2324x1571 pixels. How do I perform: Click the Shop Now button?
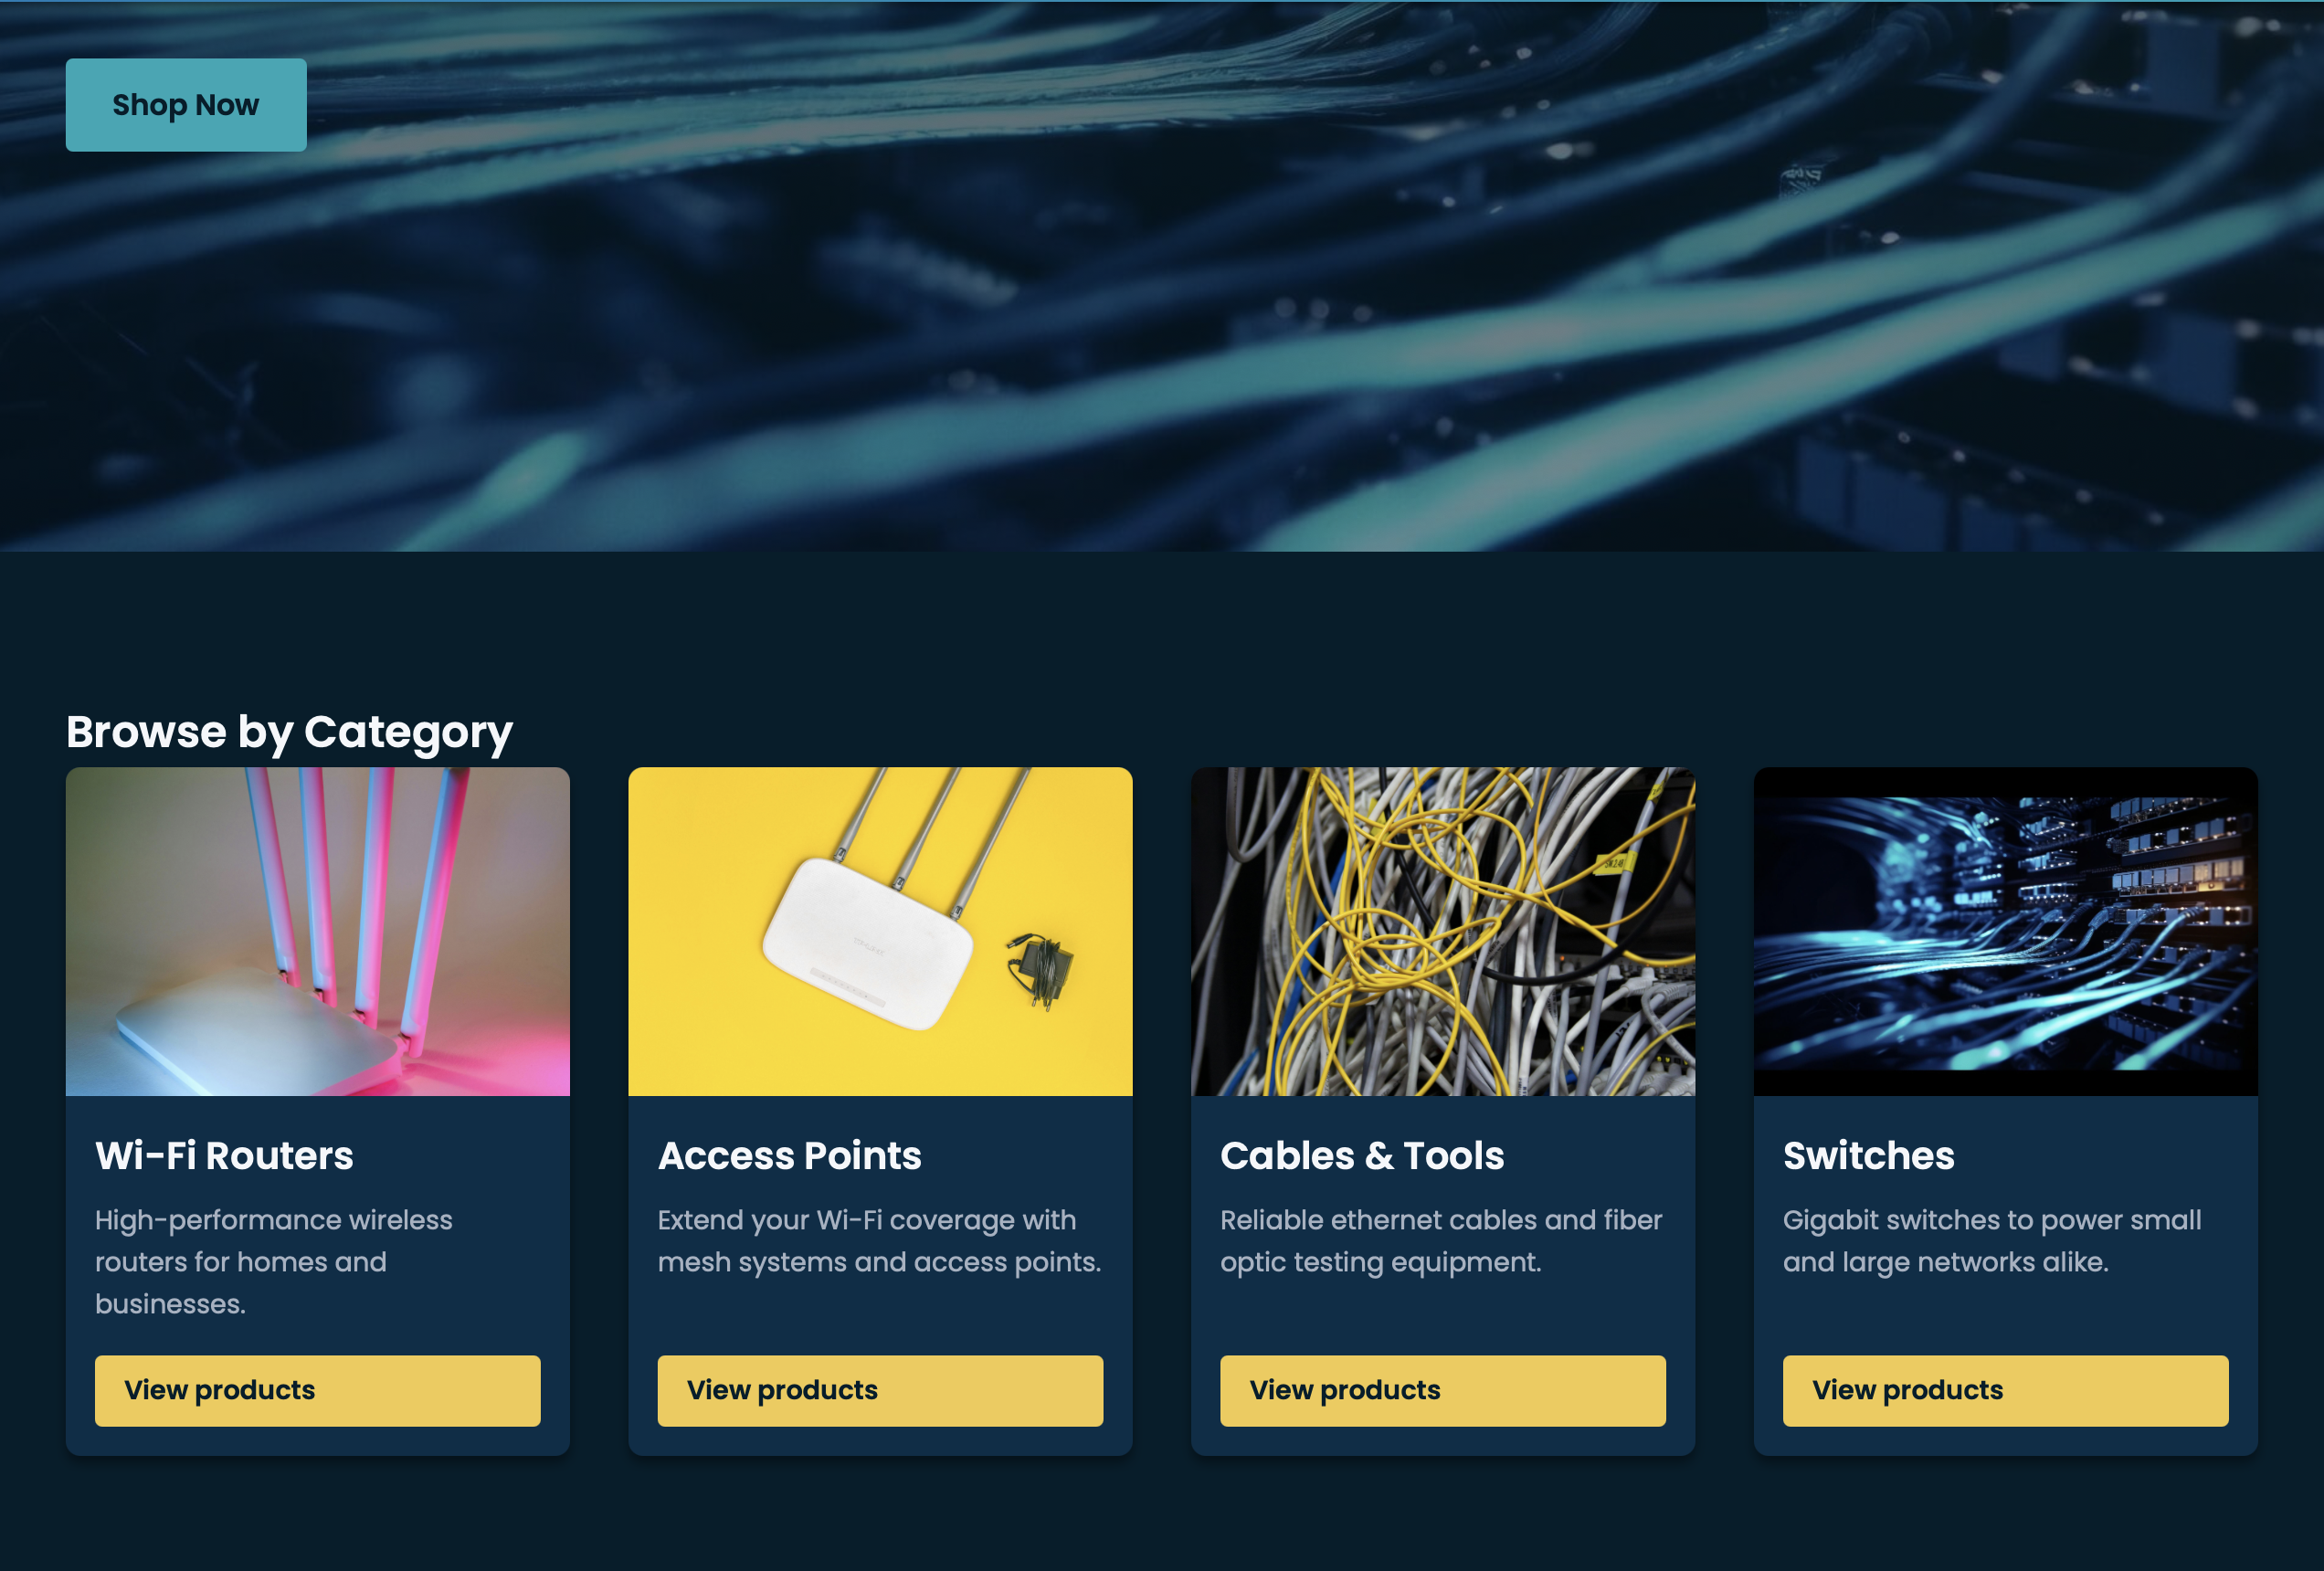pos(186,104)
